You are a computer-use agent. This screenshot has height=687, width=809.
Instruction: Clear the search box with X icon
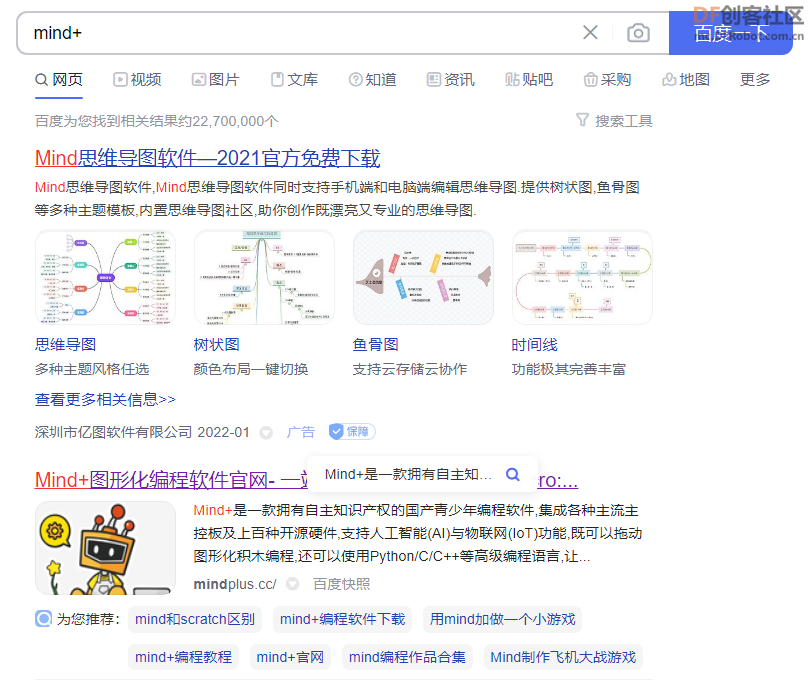coord(590,32)
